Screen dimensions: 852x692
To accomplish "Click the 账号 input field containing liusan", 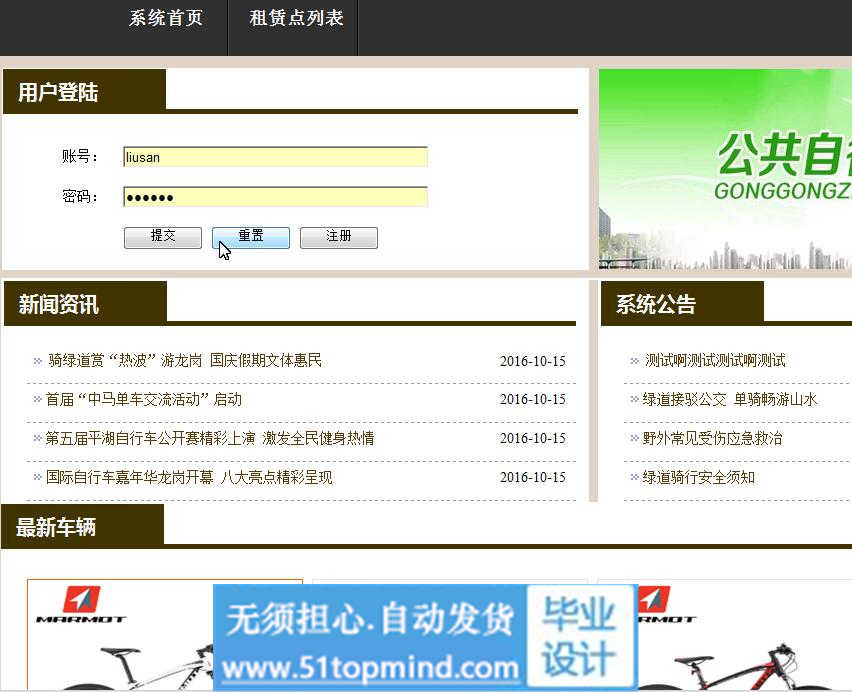I will 275,157.
